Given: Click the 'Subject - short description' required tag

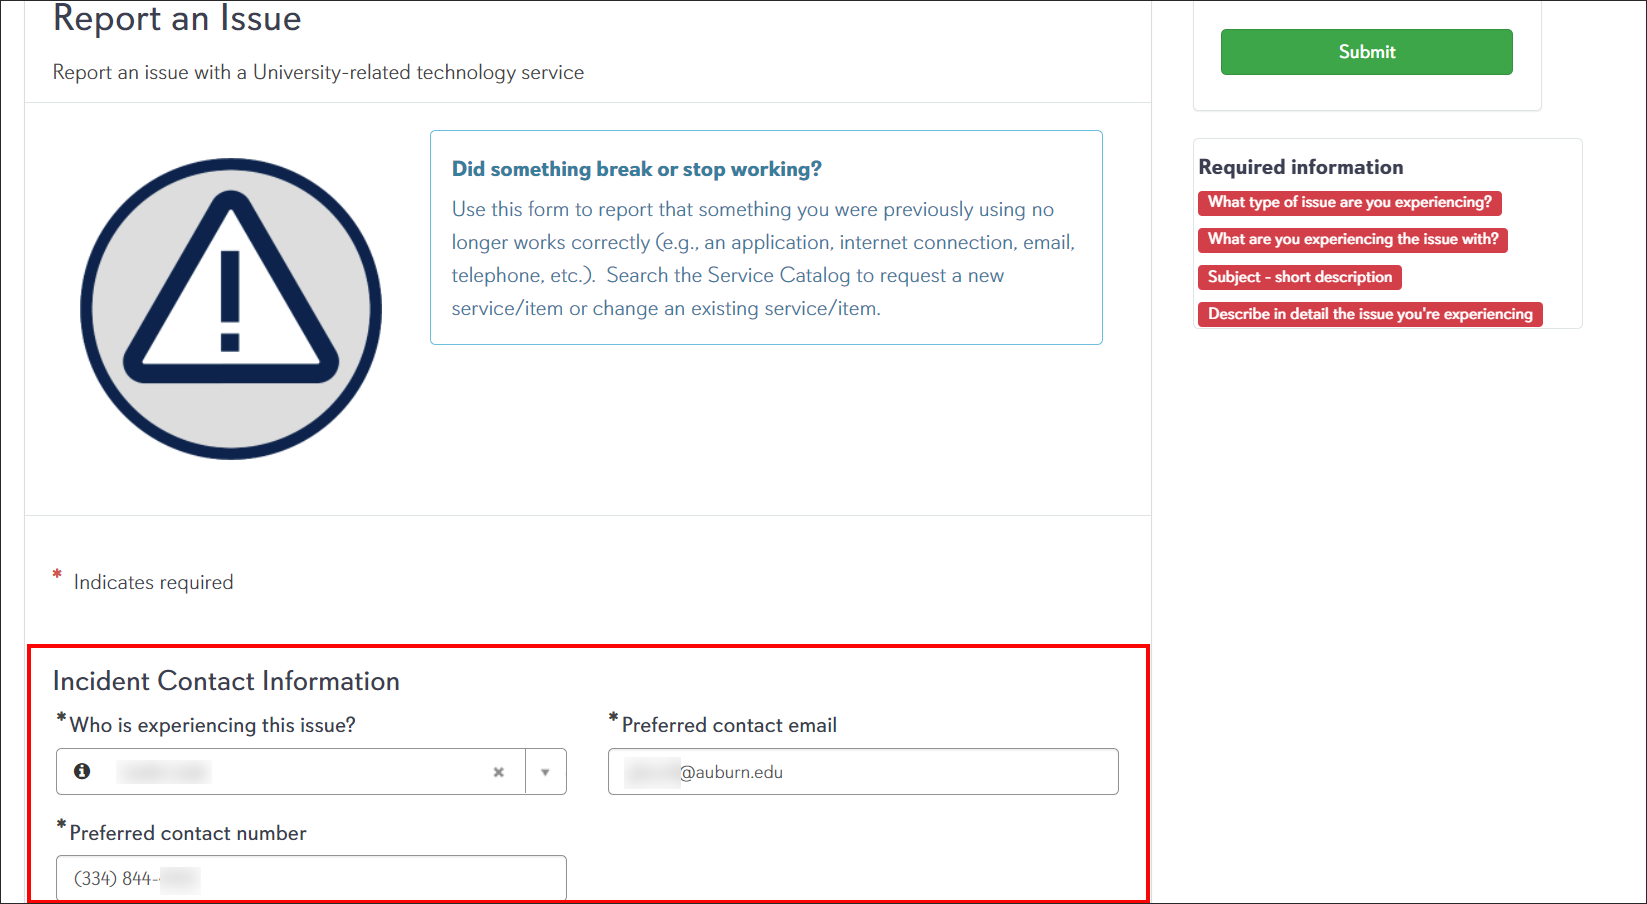Looking at the screenshot, I should (x=1300, y=277).
